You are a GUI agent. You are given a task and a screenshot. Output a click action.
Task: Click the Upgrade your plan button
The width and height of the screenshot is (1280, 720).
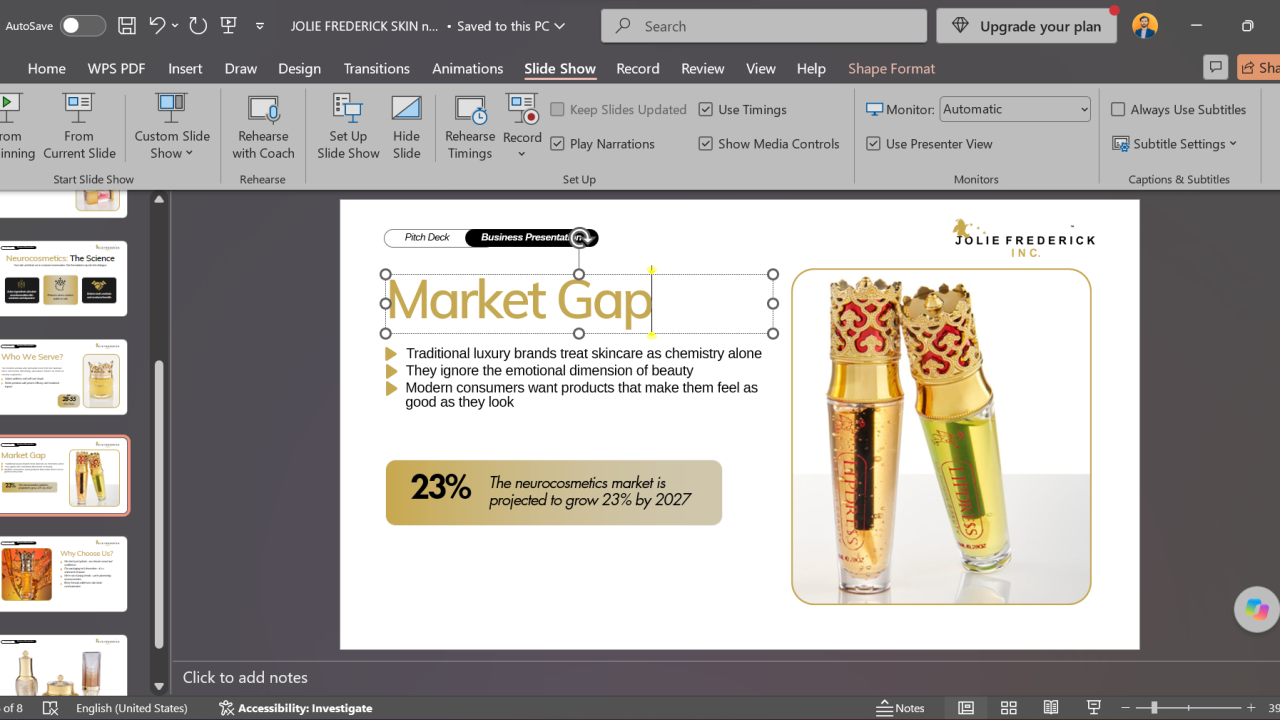pos(1029,26)
